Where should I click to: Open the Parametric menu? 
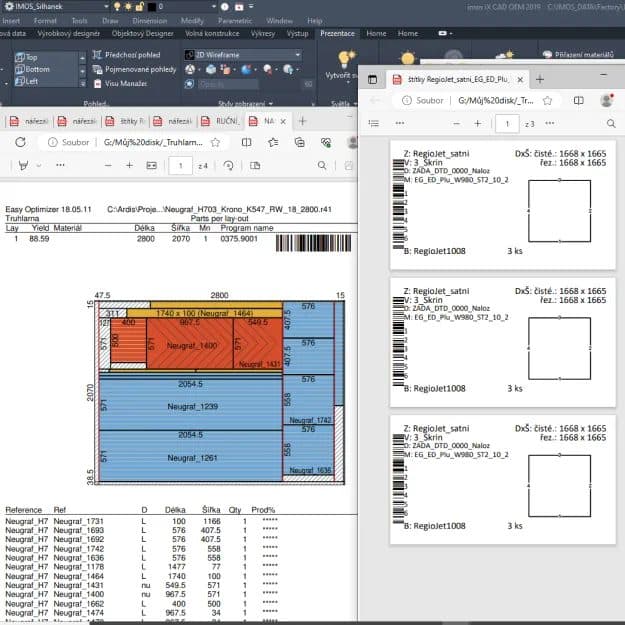click(235, 21)
